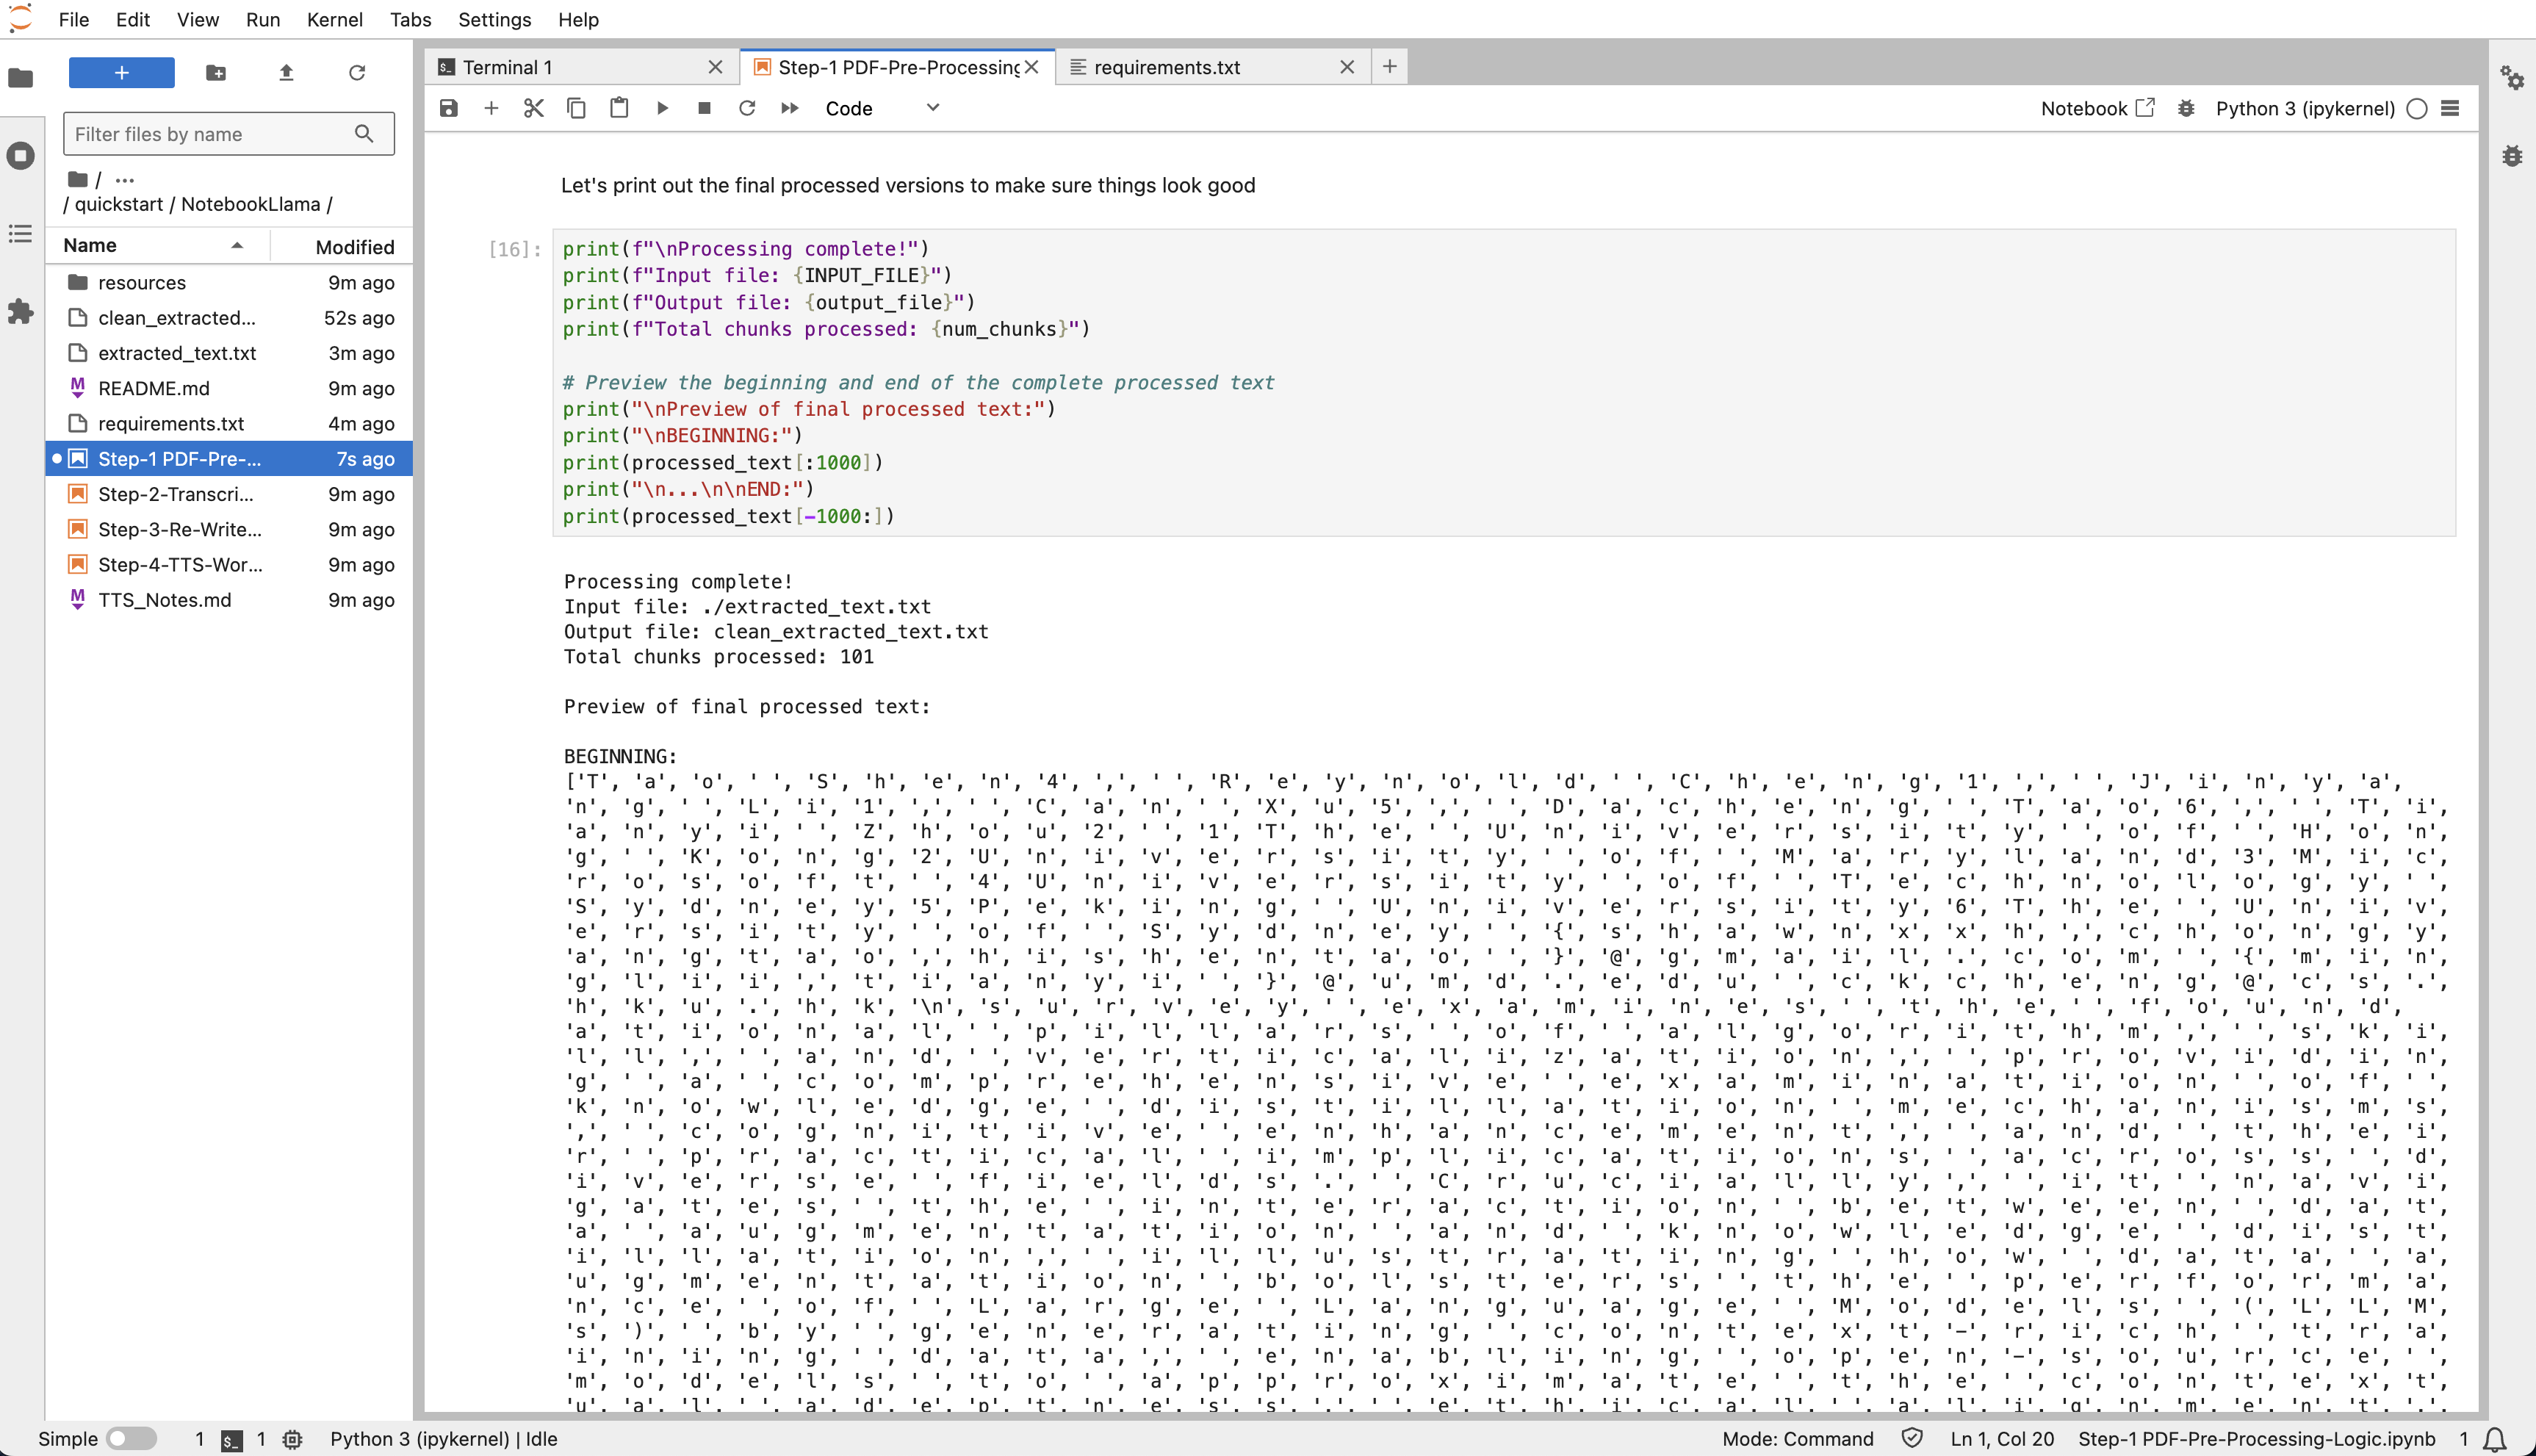2536x1456 pixels.
Task: Click the stop kernel square icon
Action: [704, 108]
